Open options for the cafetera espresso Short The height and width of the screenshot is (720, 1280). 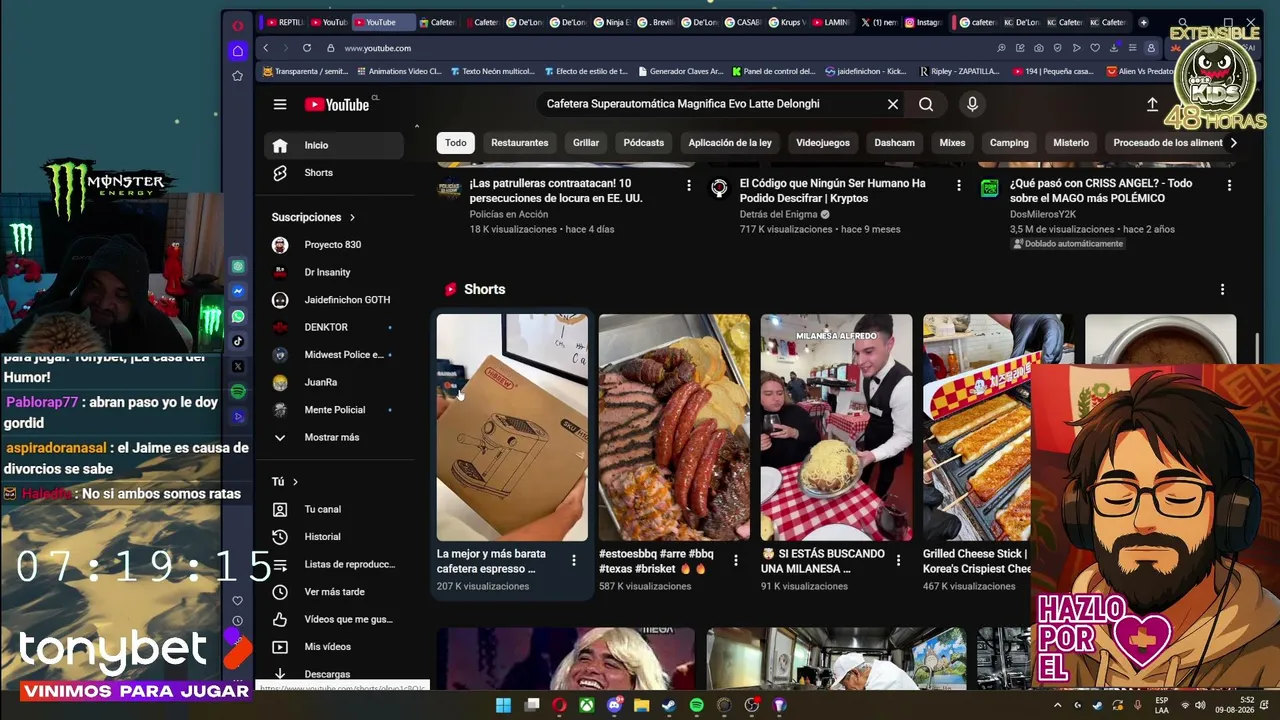[574, 561]
